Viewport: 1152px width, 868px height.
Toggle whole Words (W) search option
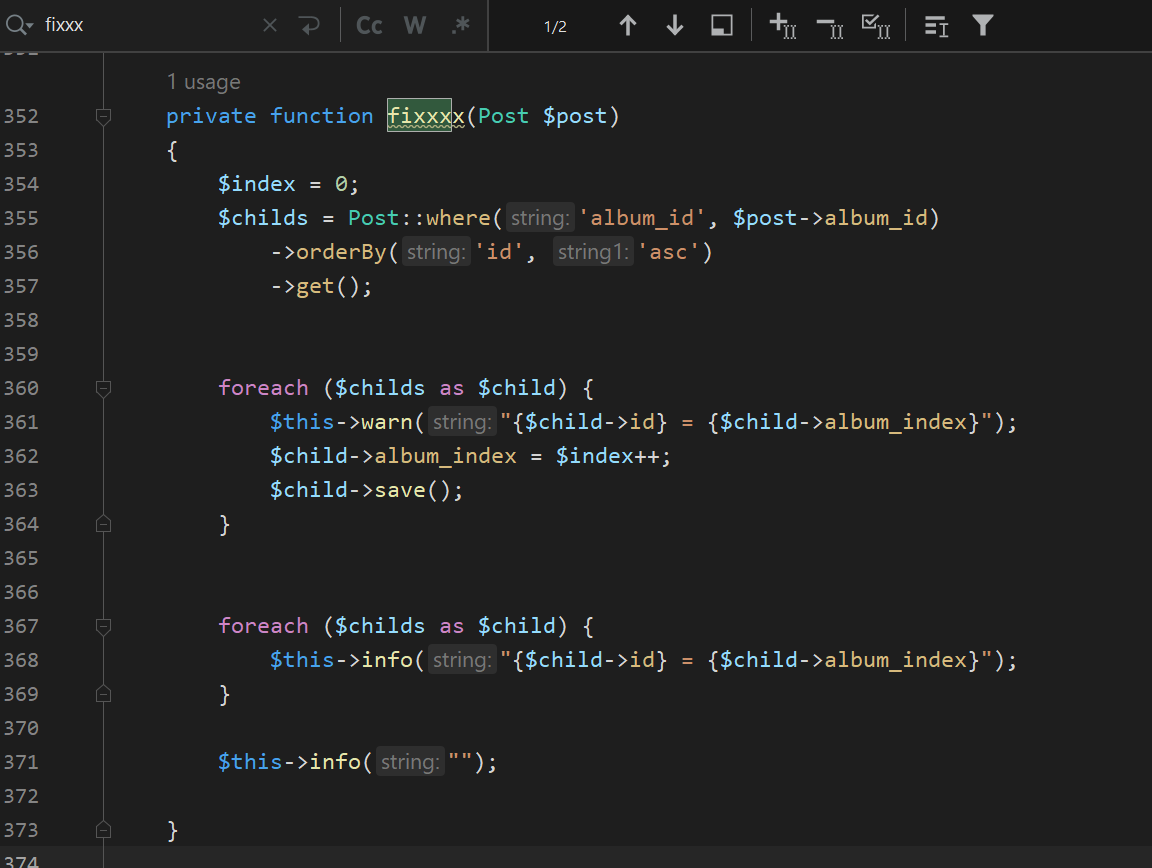[415, 26]
